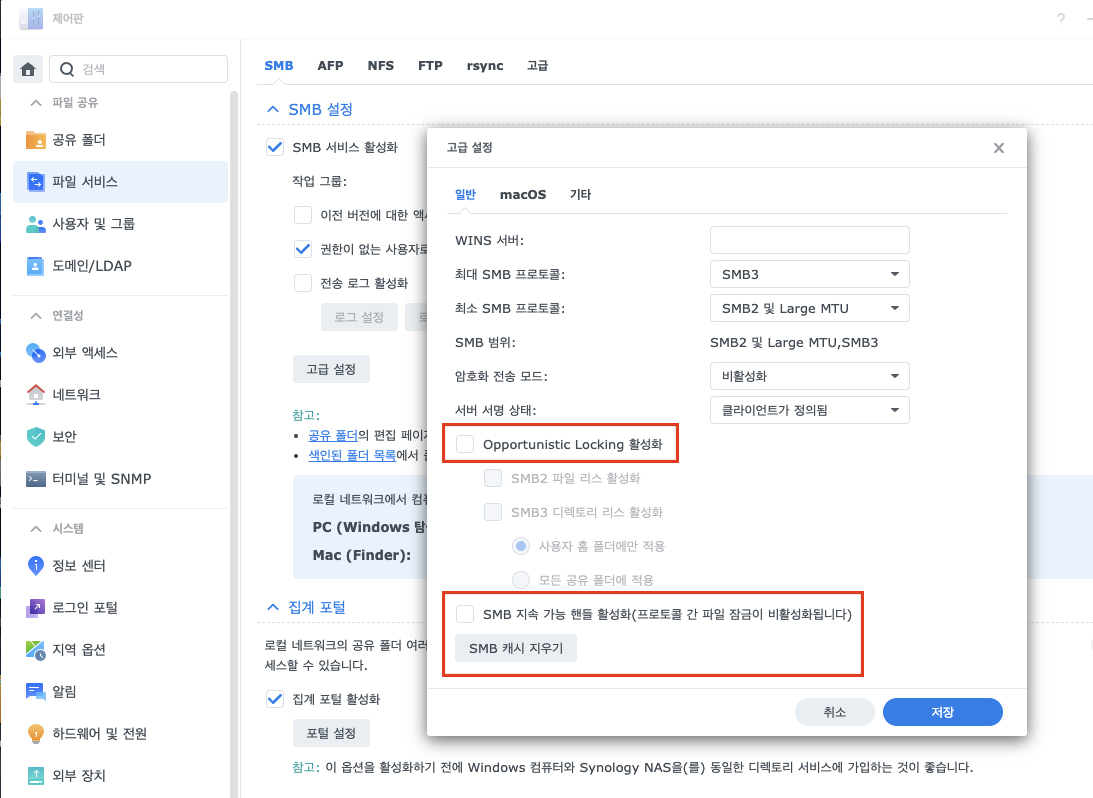Open 최대 SMB 프로토콜 dropdown

click(x=809, y=275)
